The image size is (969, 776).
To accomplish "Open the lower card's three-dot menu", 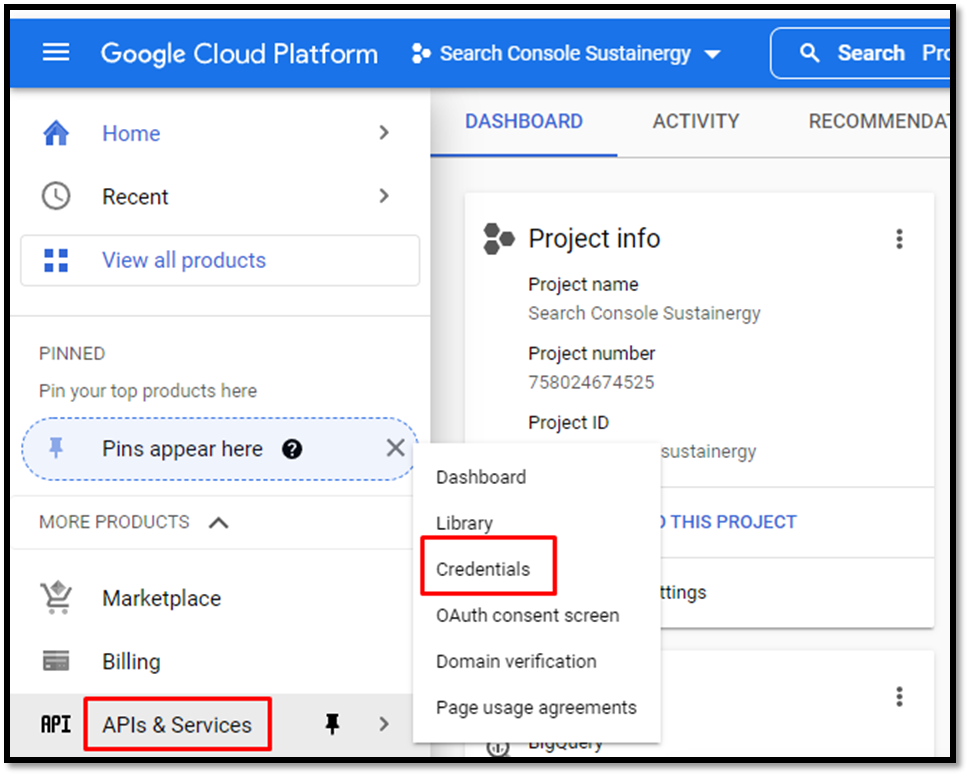I will coord(899,697).
